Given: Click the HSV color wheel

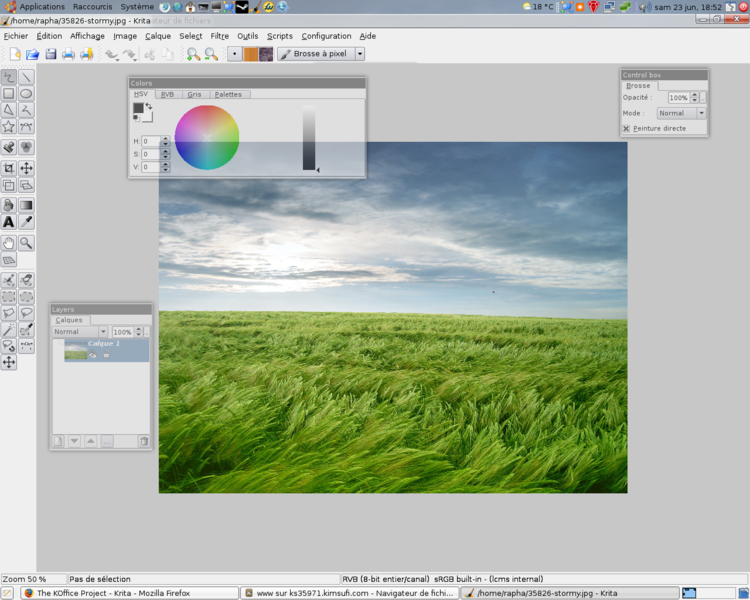Looking at the screenshot, I should pyautogui.click(x=207, y=137).
